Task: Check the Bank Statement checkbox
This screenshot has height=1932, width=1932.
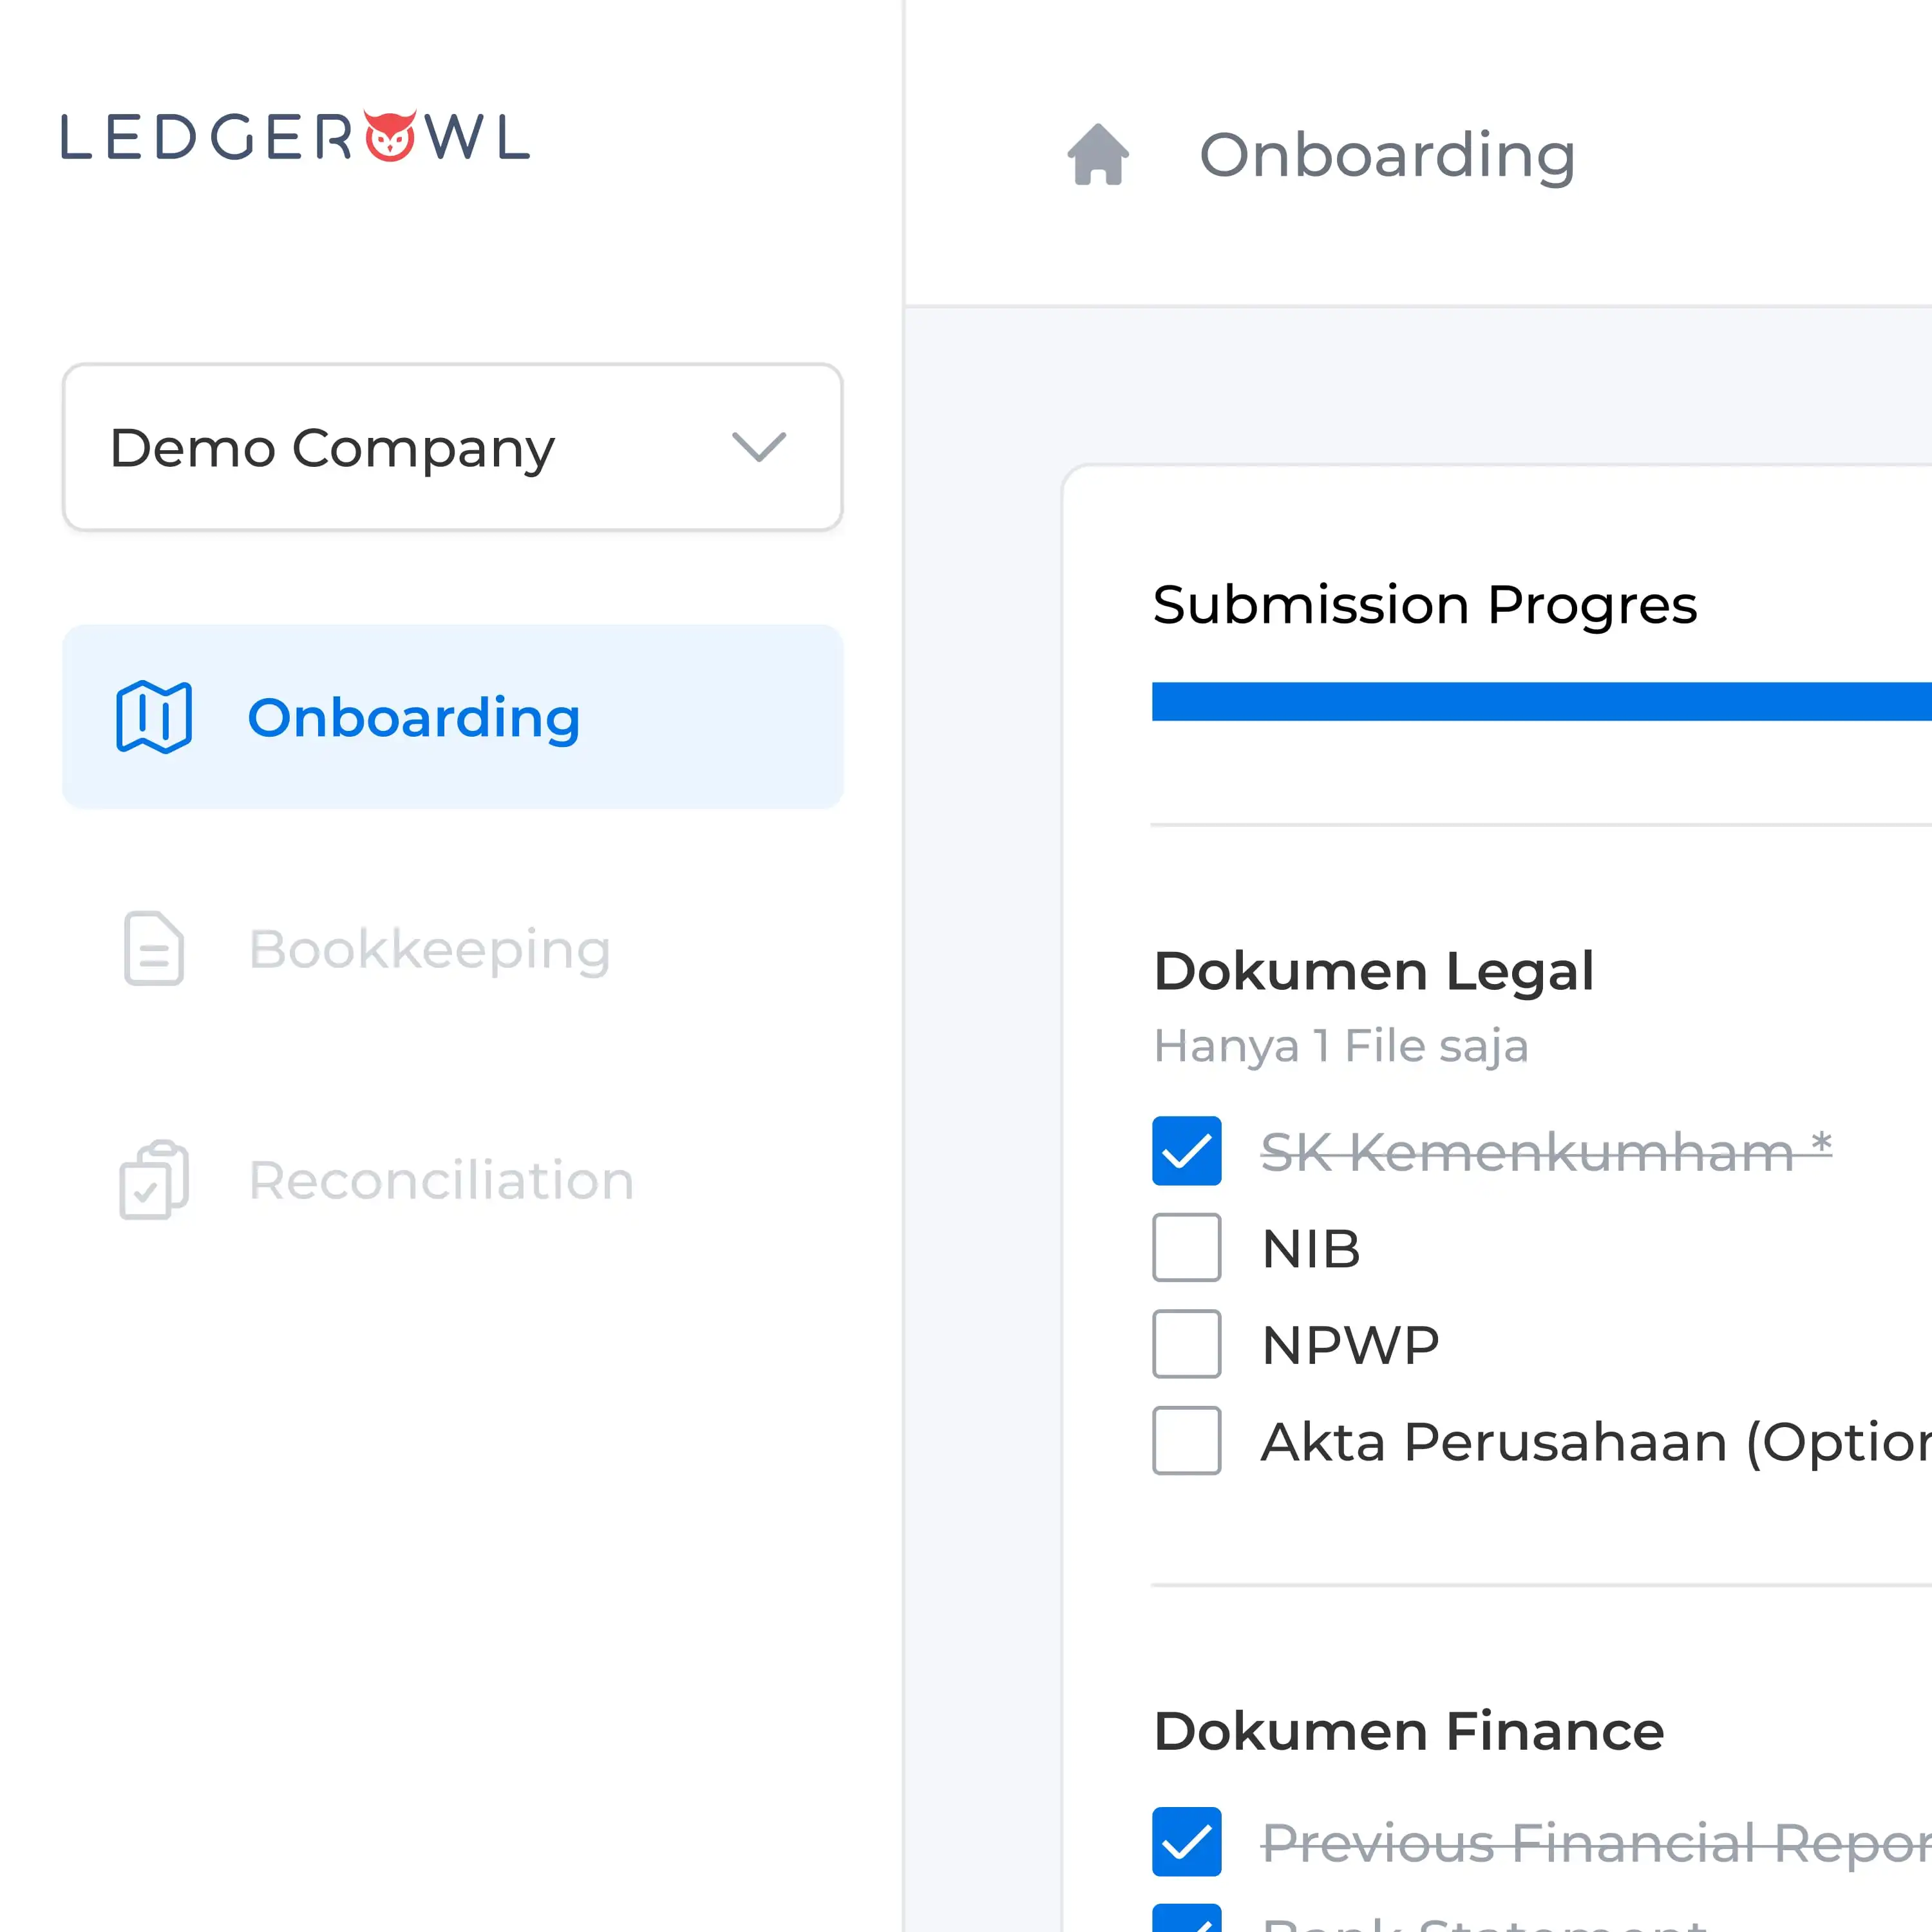Action: [x=1187, y=1920]
